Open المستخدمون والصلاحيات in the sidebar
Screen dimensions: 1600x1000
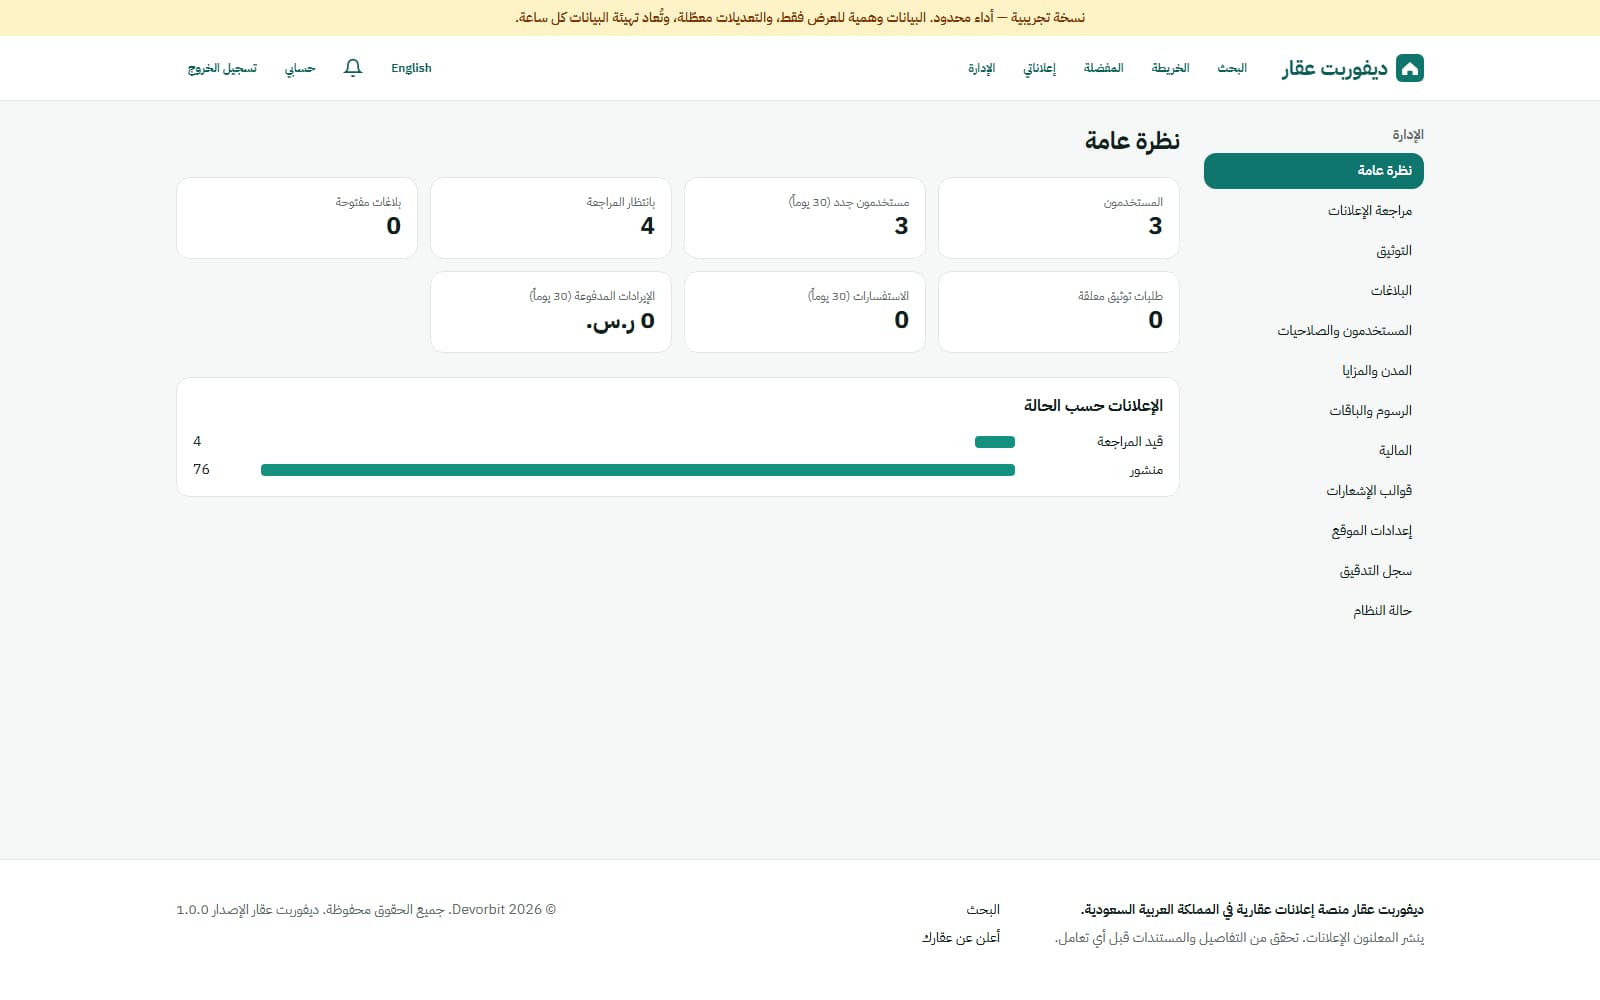(x=1313, y=331)
